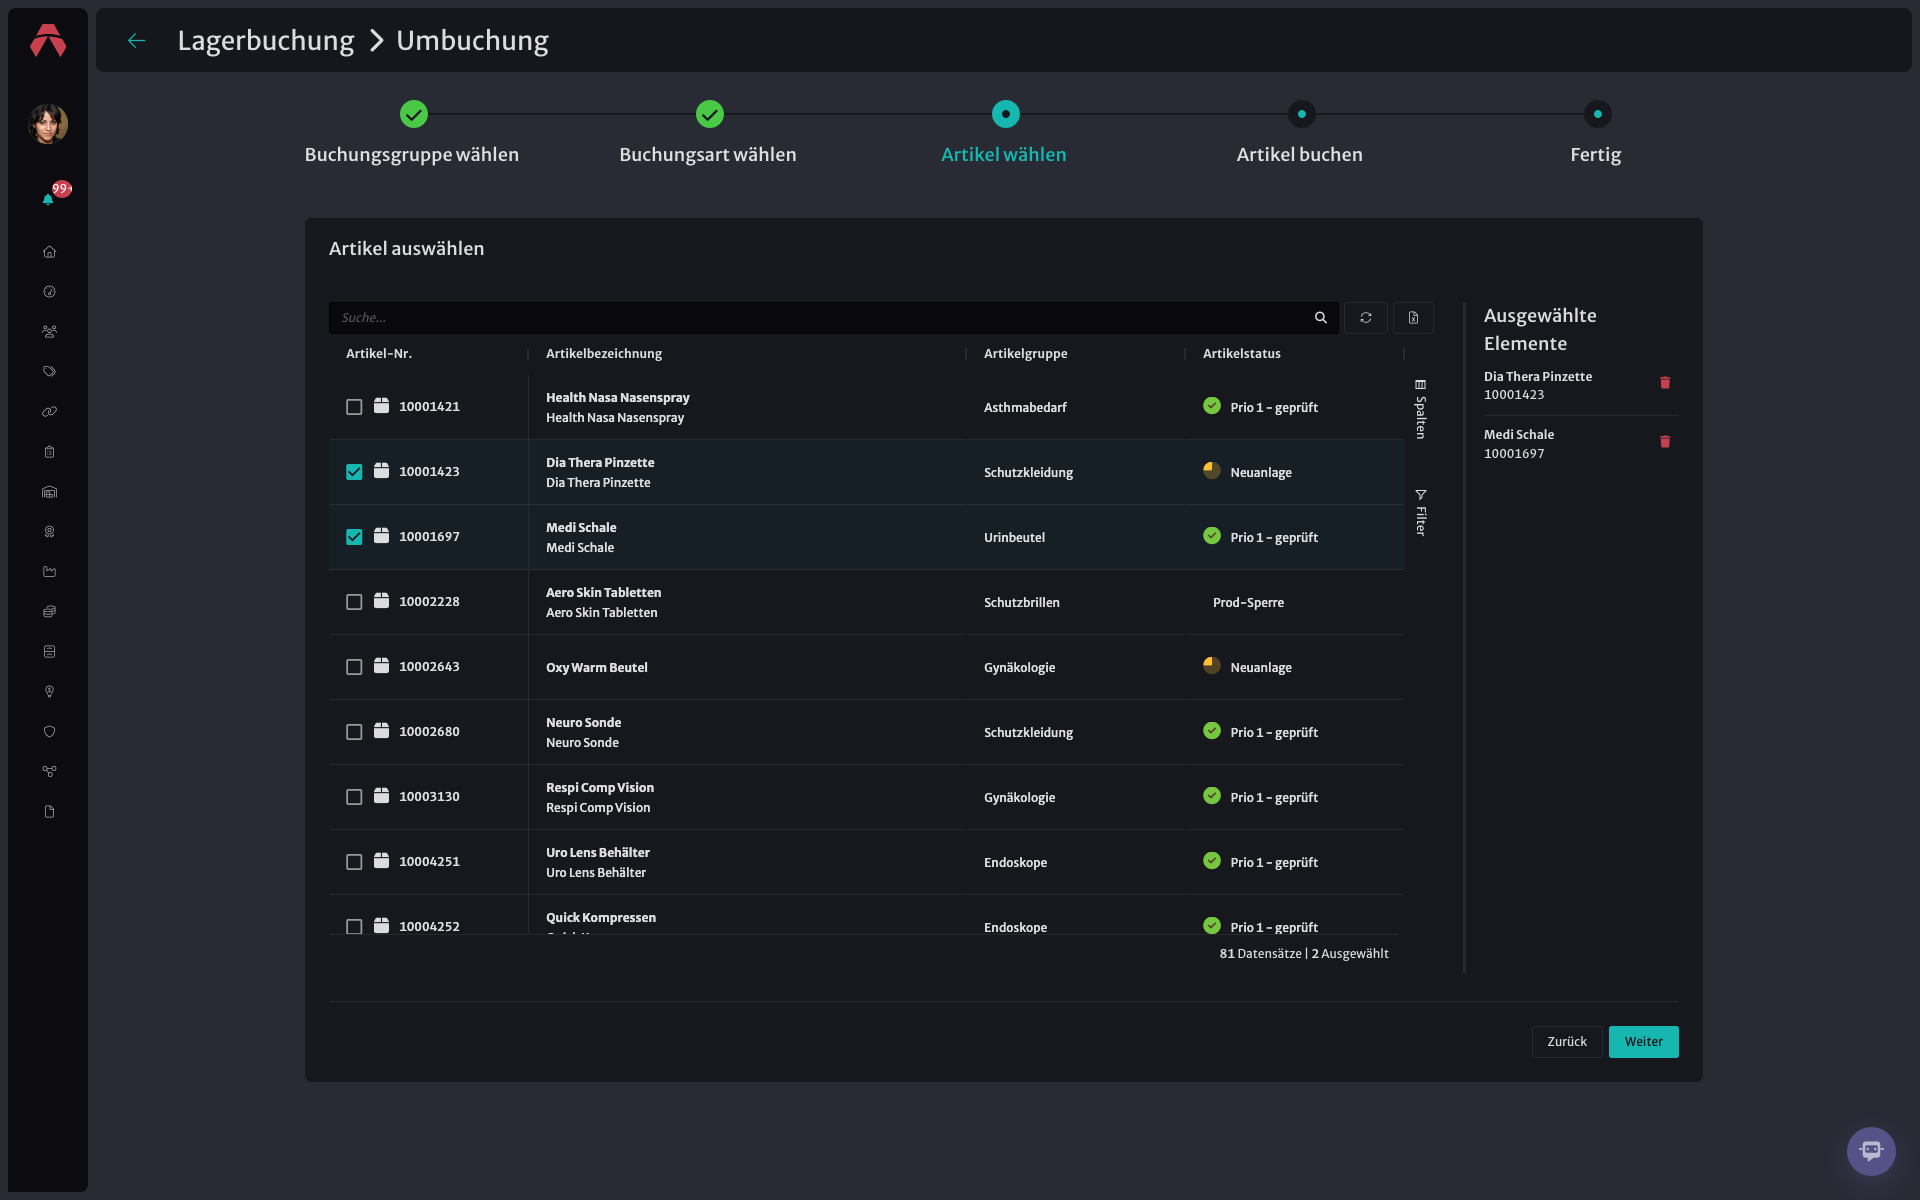The width and height of the screenshot is (1920, 1200).
Task: Open the chat support bubble icon
Action: coord(1871,1151)
